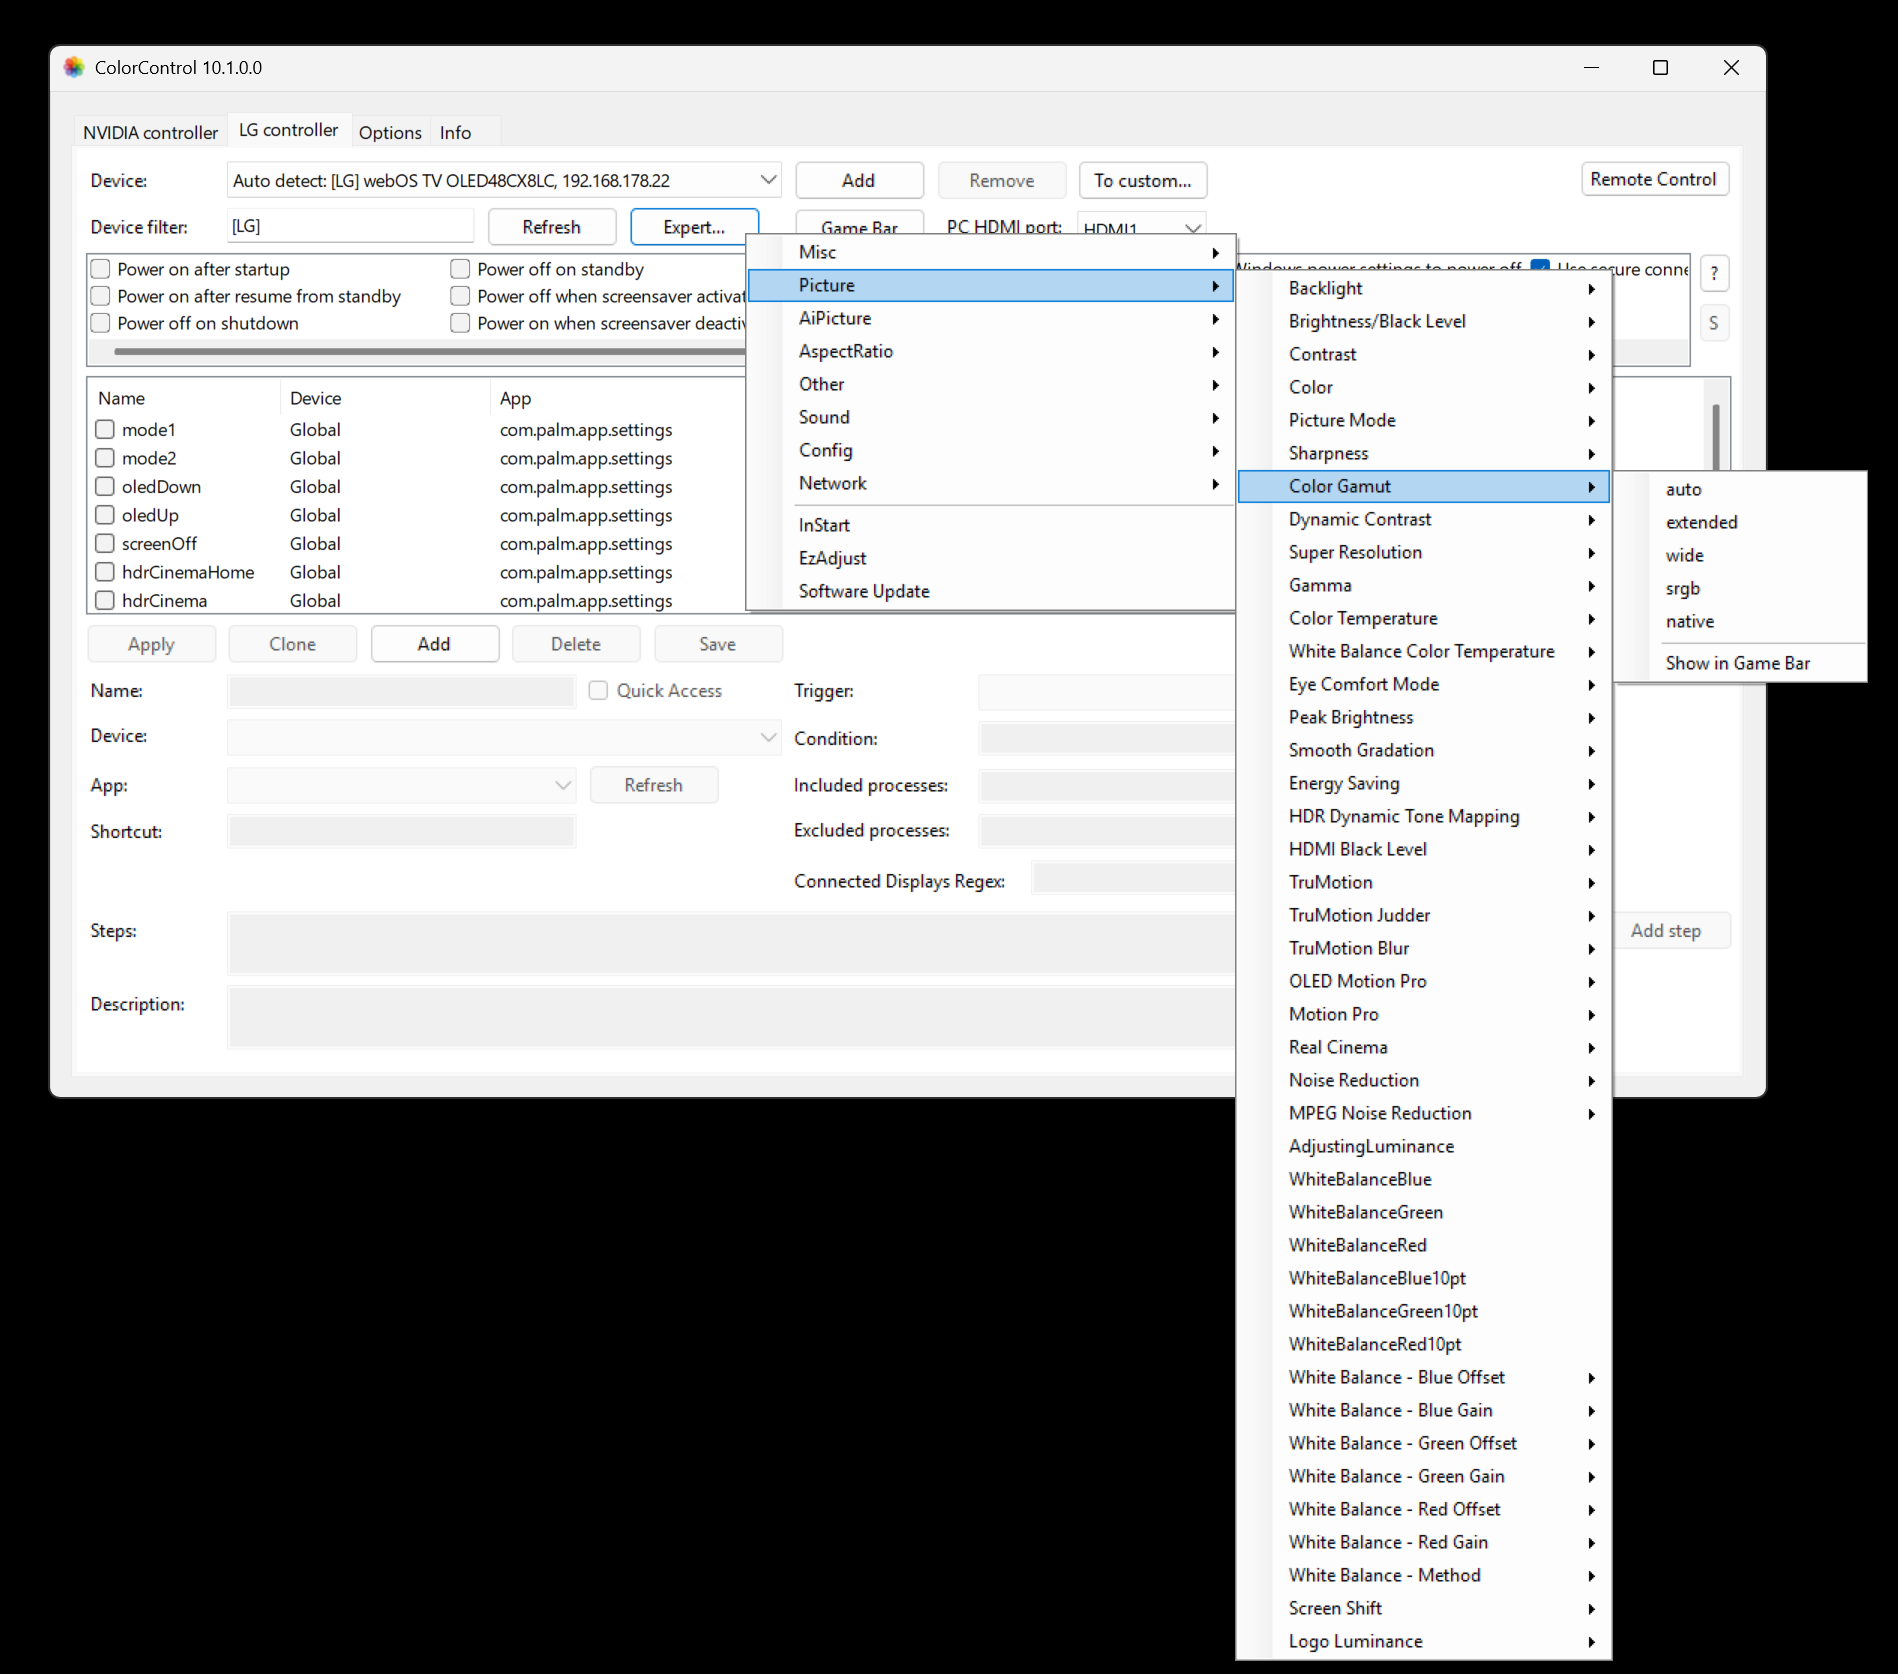Click the horizontal scrollbar under power options
The width and height of the screenshot is (1898, 1674).
(x=430, y=351)
